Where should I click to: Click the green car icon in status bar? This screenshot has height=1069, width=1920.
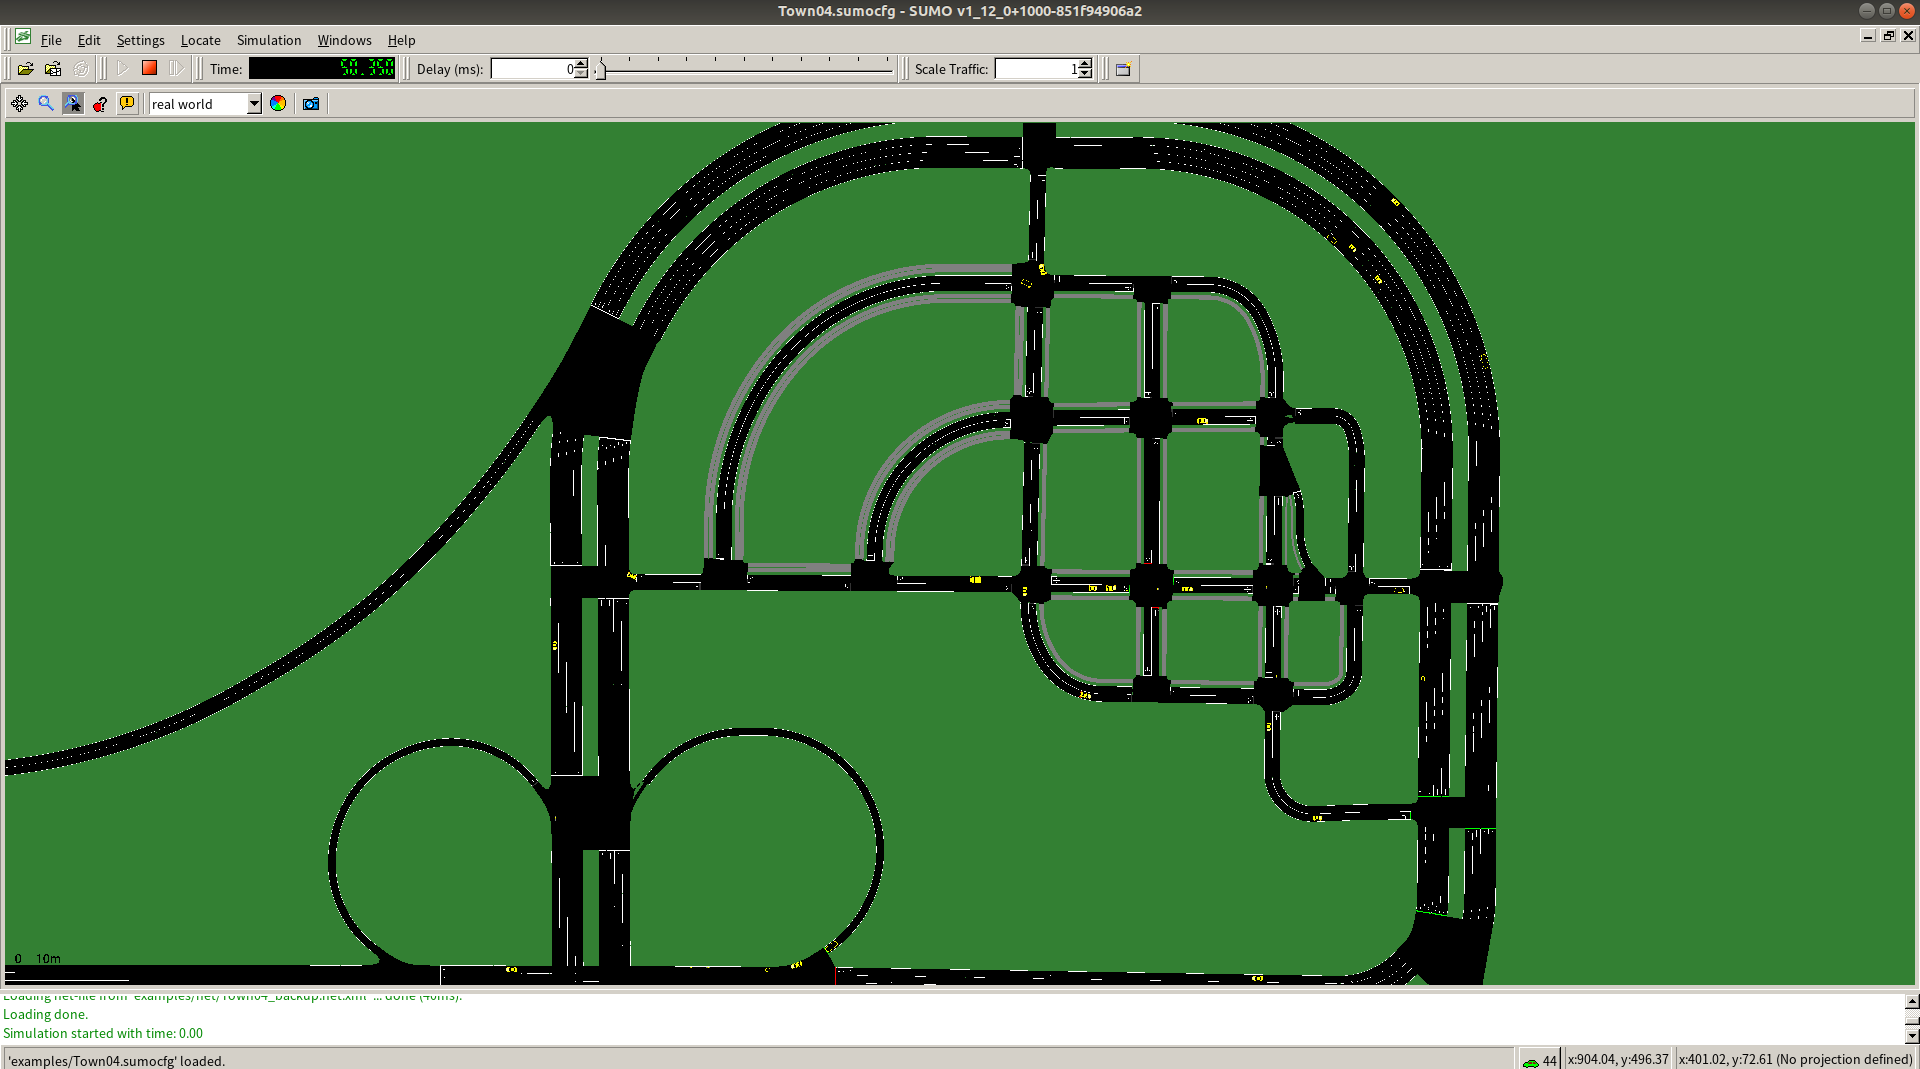coord(1530,1061)
